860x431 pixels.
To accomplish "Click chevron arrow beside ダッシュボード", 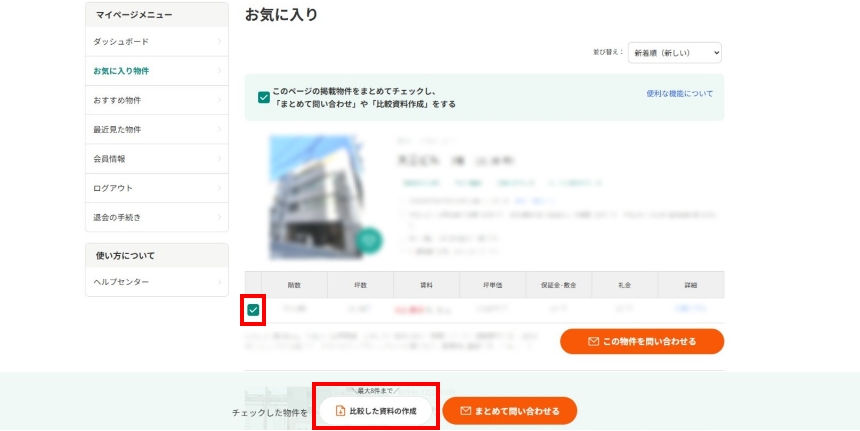I will pos(219,42).
